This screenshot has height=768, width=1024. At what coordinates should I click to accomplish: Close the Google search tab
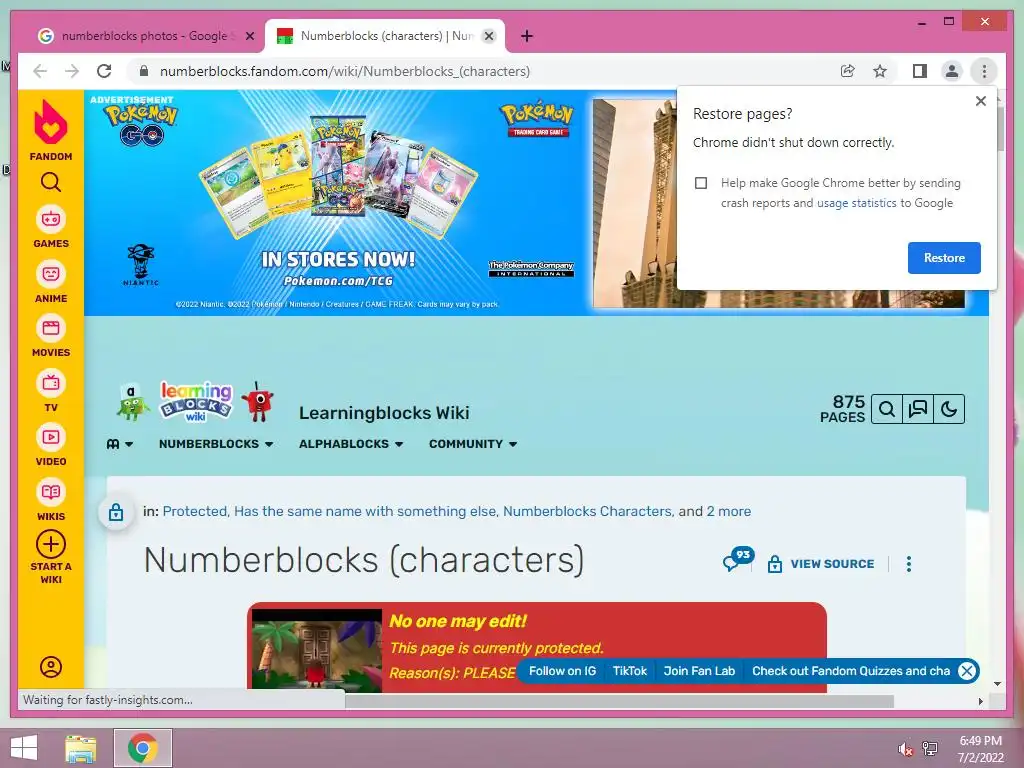[249, 36]
